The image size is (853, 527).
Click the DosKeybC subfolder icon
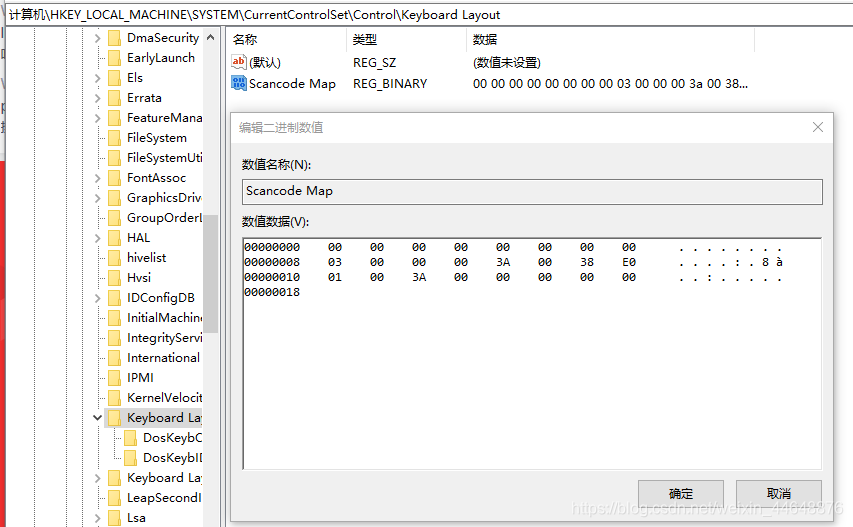(x=131, y=438)
